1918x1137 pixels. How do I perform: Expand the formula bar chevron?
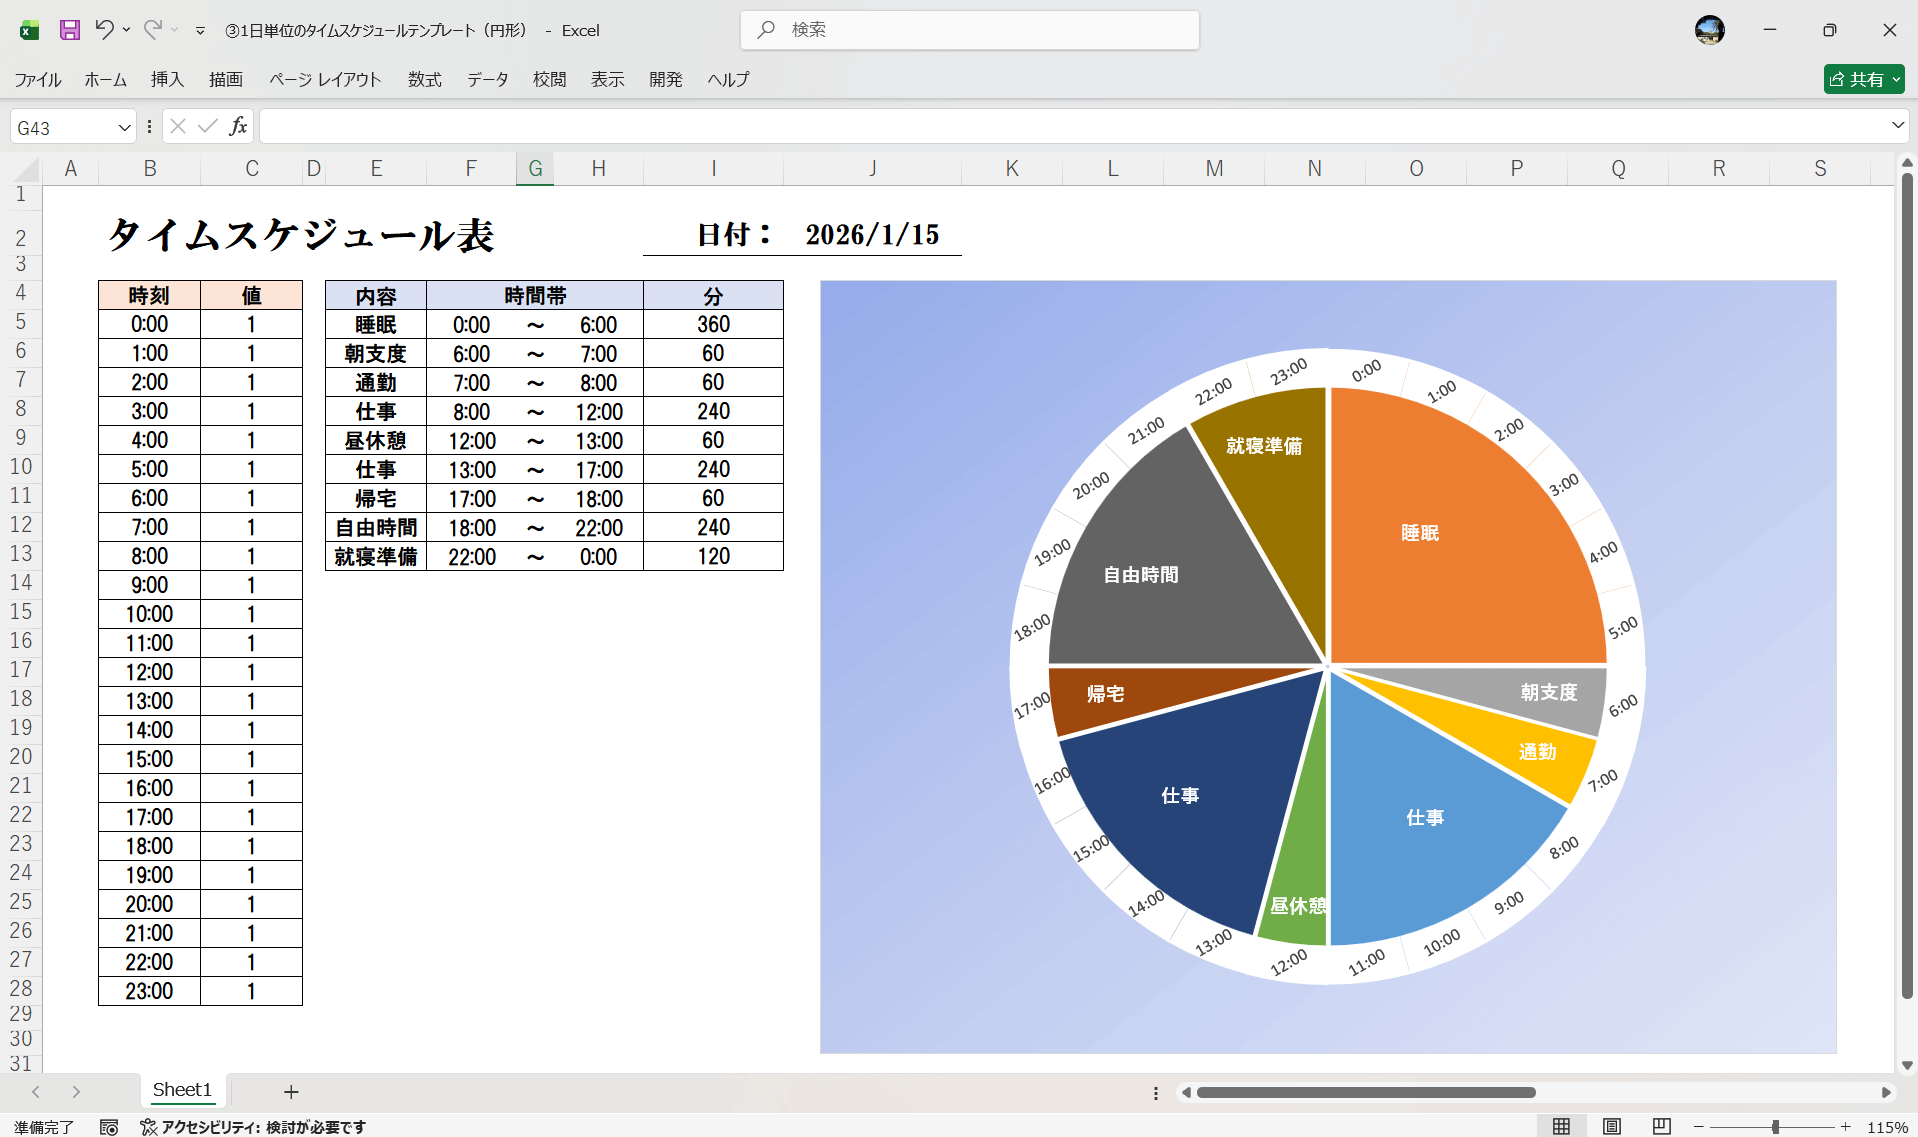1897,126
